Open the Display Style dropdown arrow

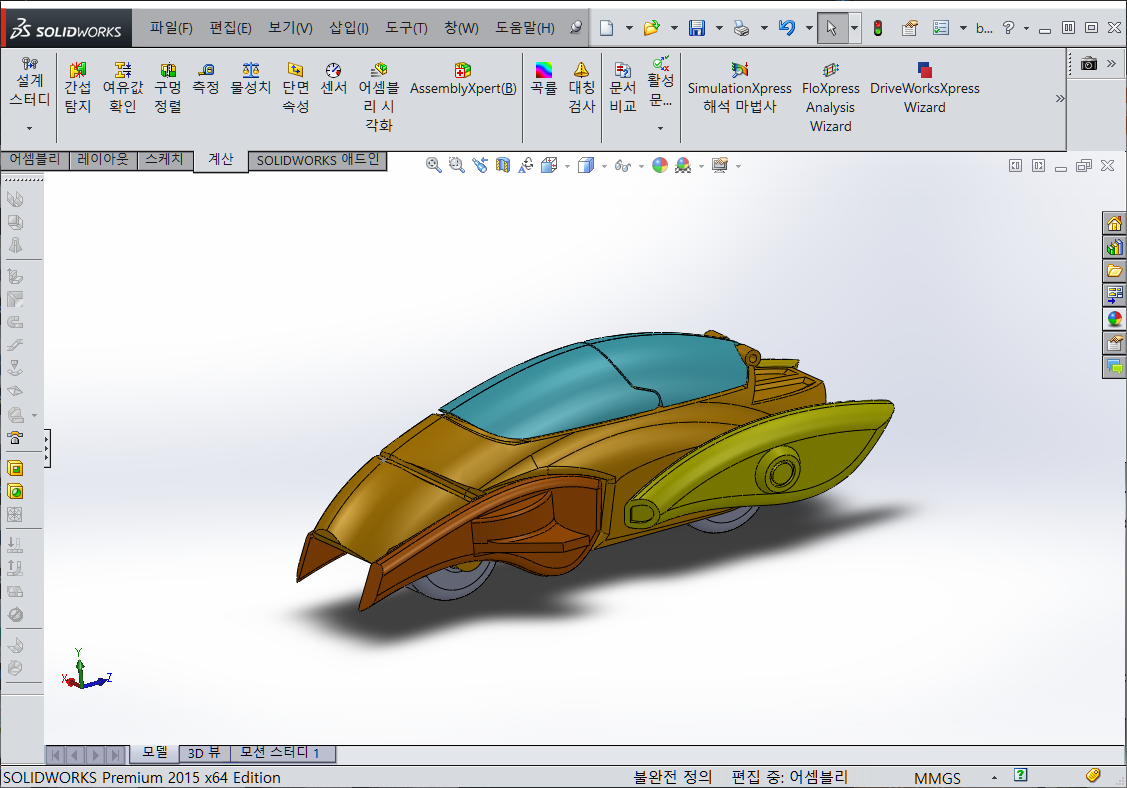click(604, 166)
